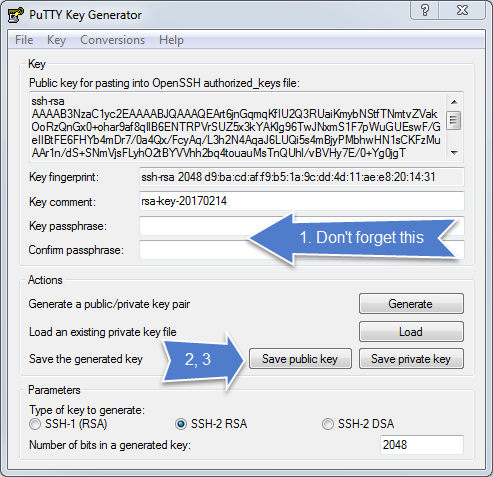Screen dimensions: 493x477
Task: Select the SSH-2 DSA key type
Action: coord(328,424)
